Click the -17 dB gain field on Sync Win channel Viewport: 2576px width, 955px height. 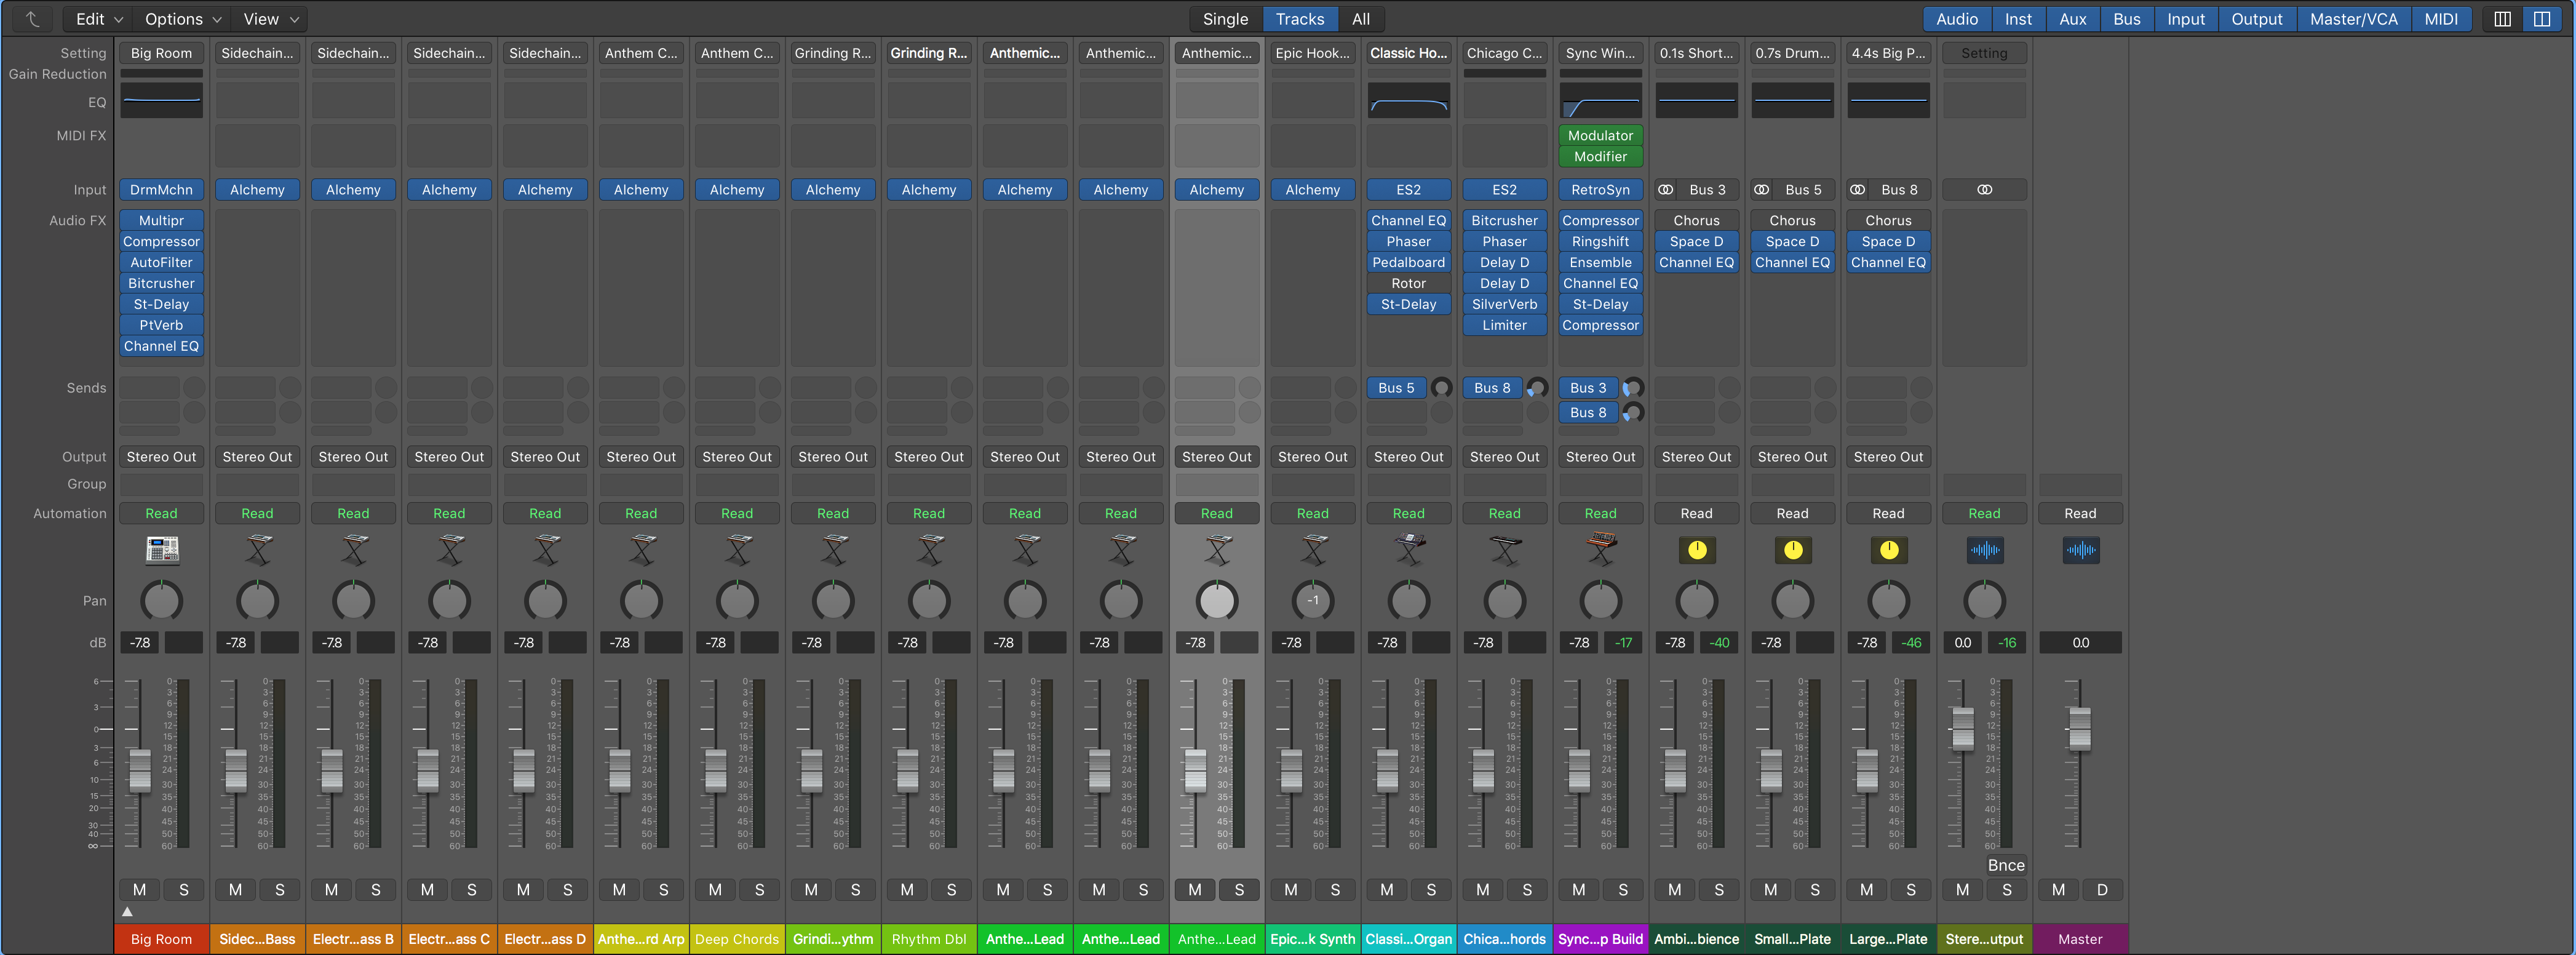1623,643
